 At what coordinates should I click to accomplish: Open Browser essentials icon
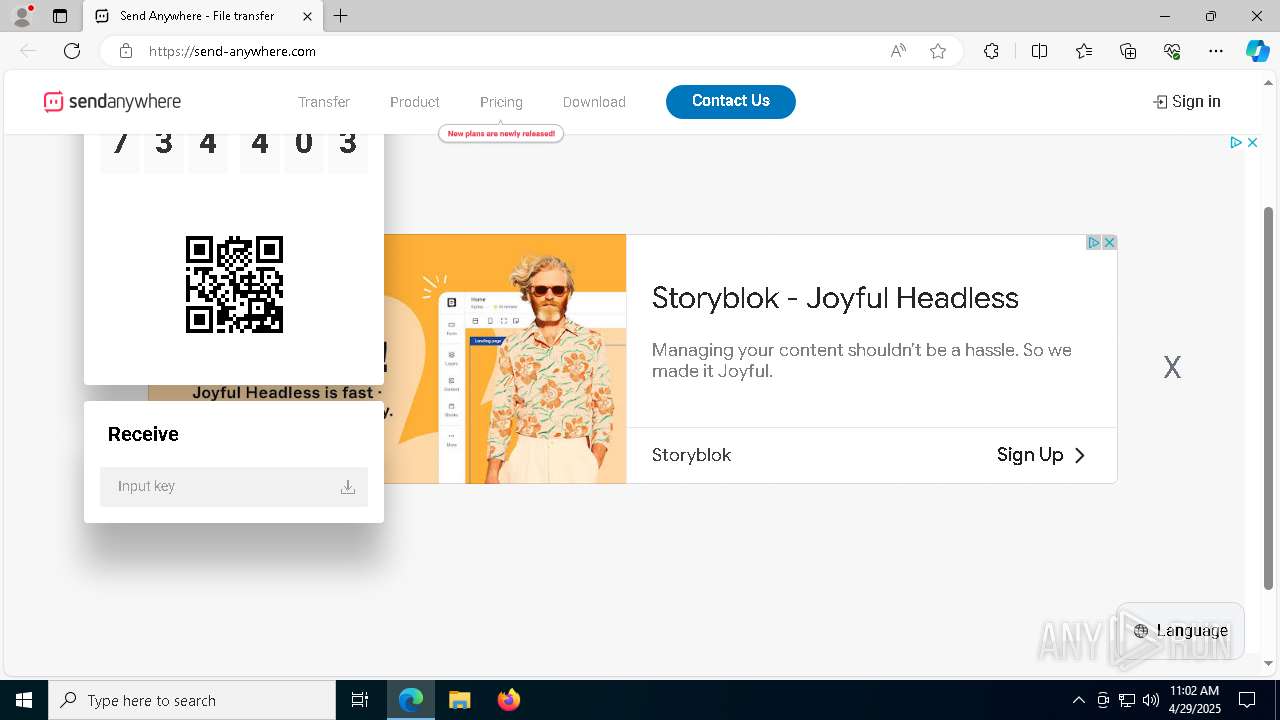point(1172,51)
